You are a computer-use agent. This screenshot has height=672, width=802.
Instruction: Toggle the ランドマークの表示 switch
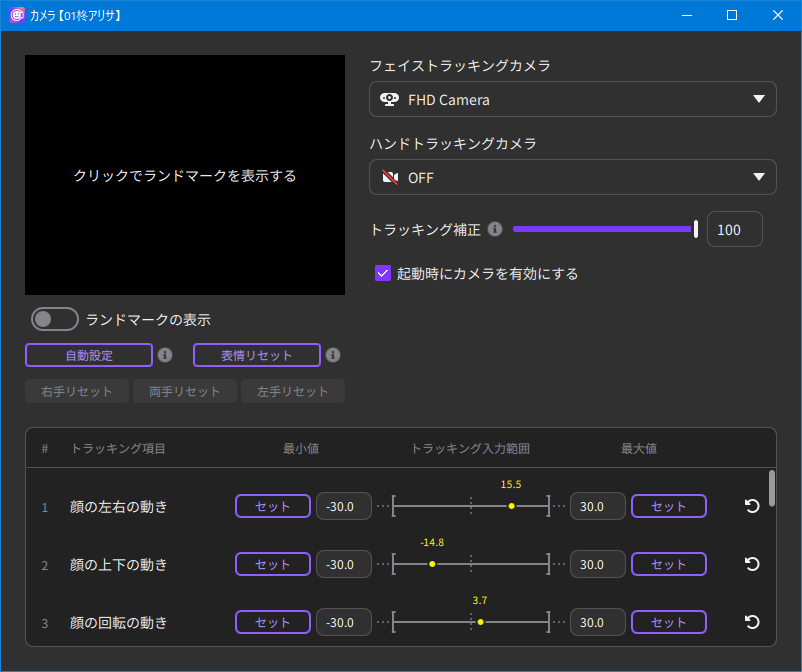(x=55, y=319)
